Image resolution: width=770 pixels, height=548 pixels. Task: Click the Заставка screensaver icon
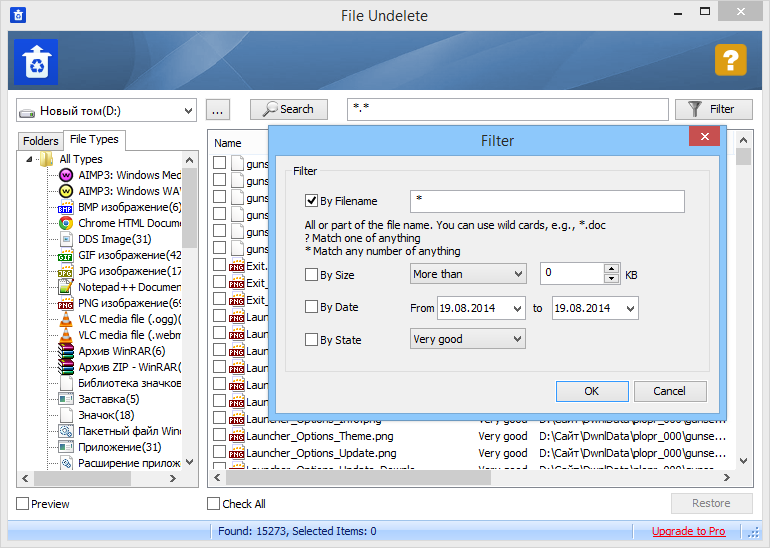click(66, 399)
